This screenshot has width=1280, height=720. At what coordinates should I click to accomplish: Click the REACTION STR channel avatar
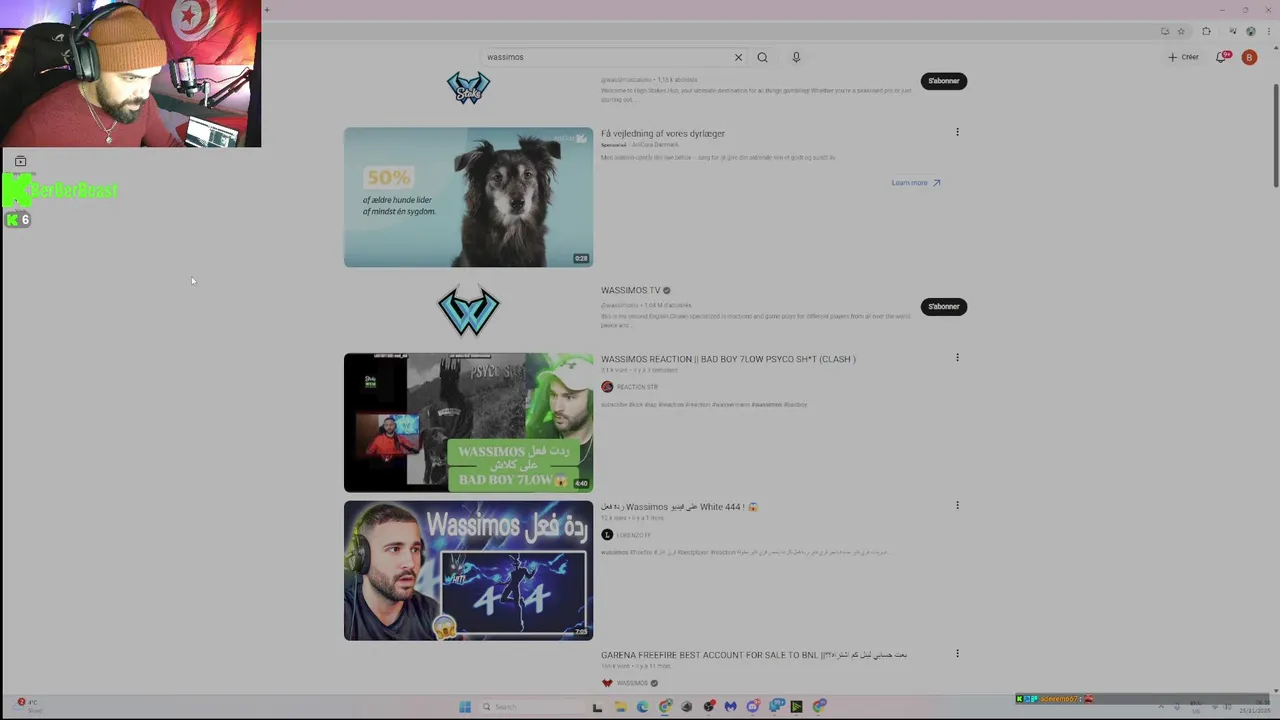click(x=607, y=387)
